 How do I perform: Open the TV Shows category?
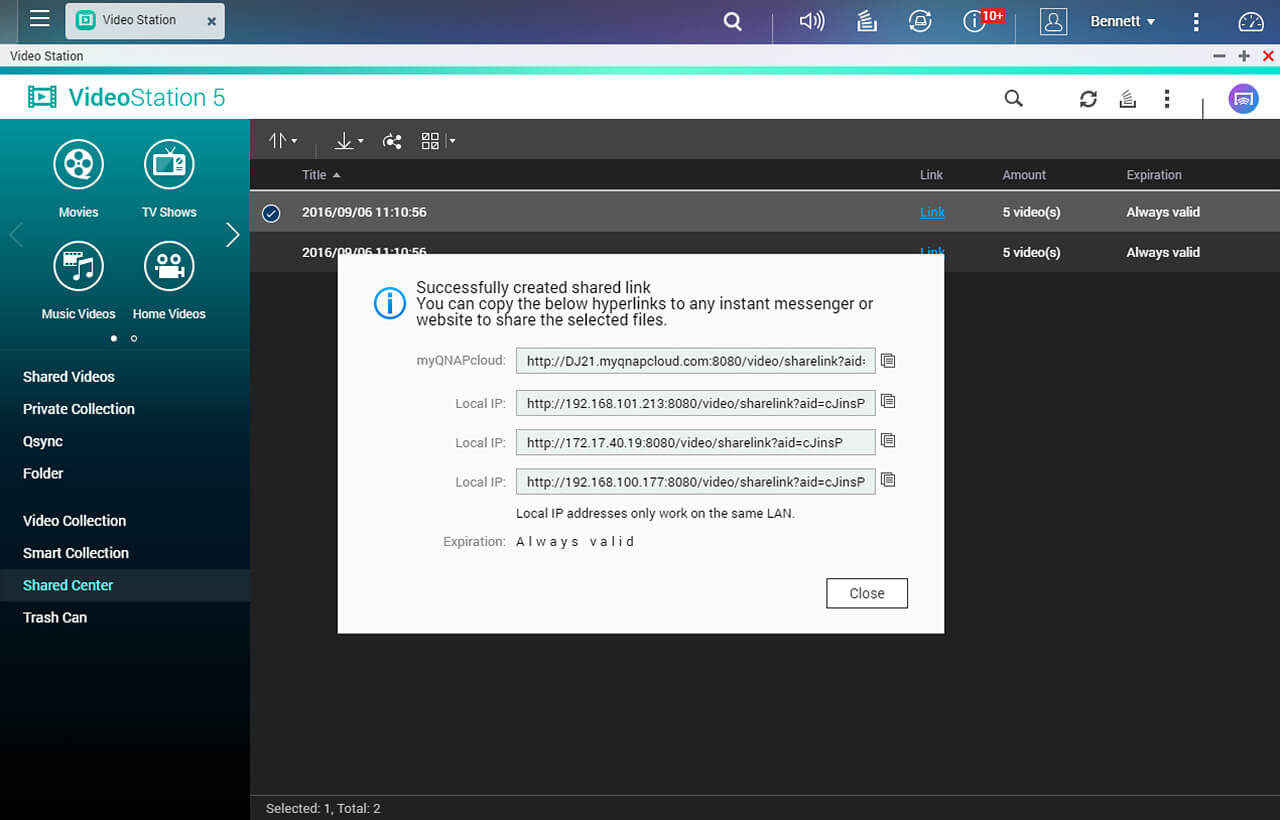point(169,178)
